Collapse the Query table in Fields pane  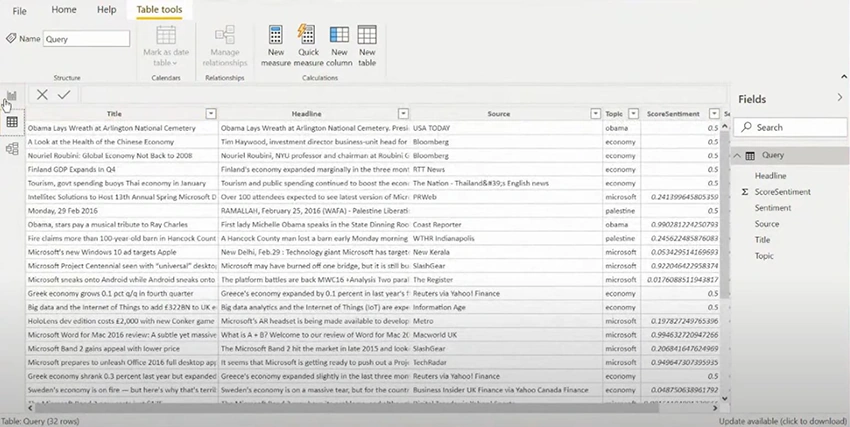(737, 156)
